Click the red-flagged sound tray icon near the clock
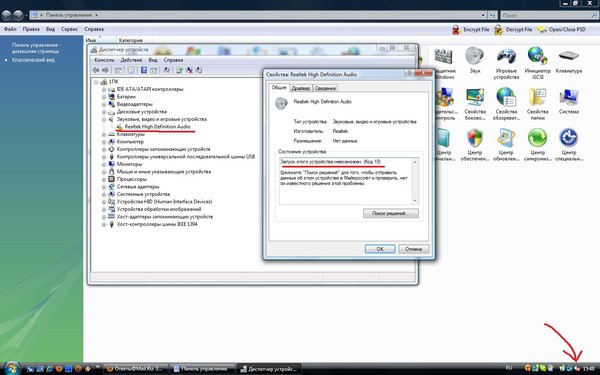 [x=577, y=368]
